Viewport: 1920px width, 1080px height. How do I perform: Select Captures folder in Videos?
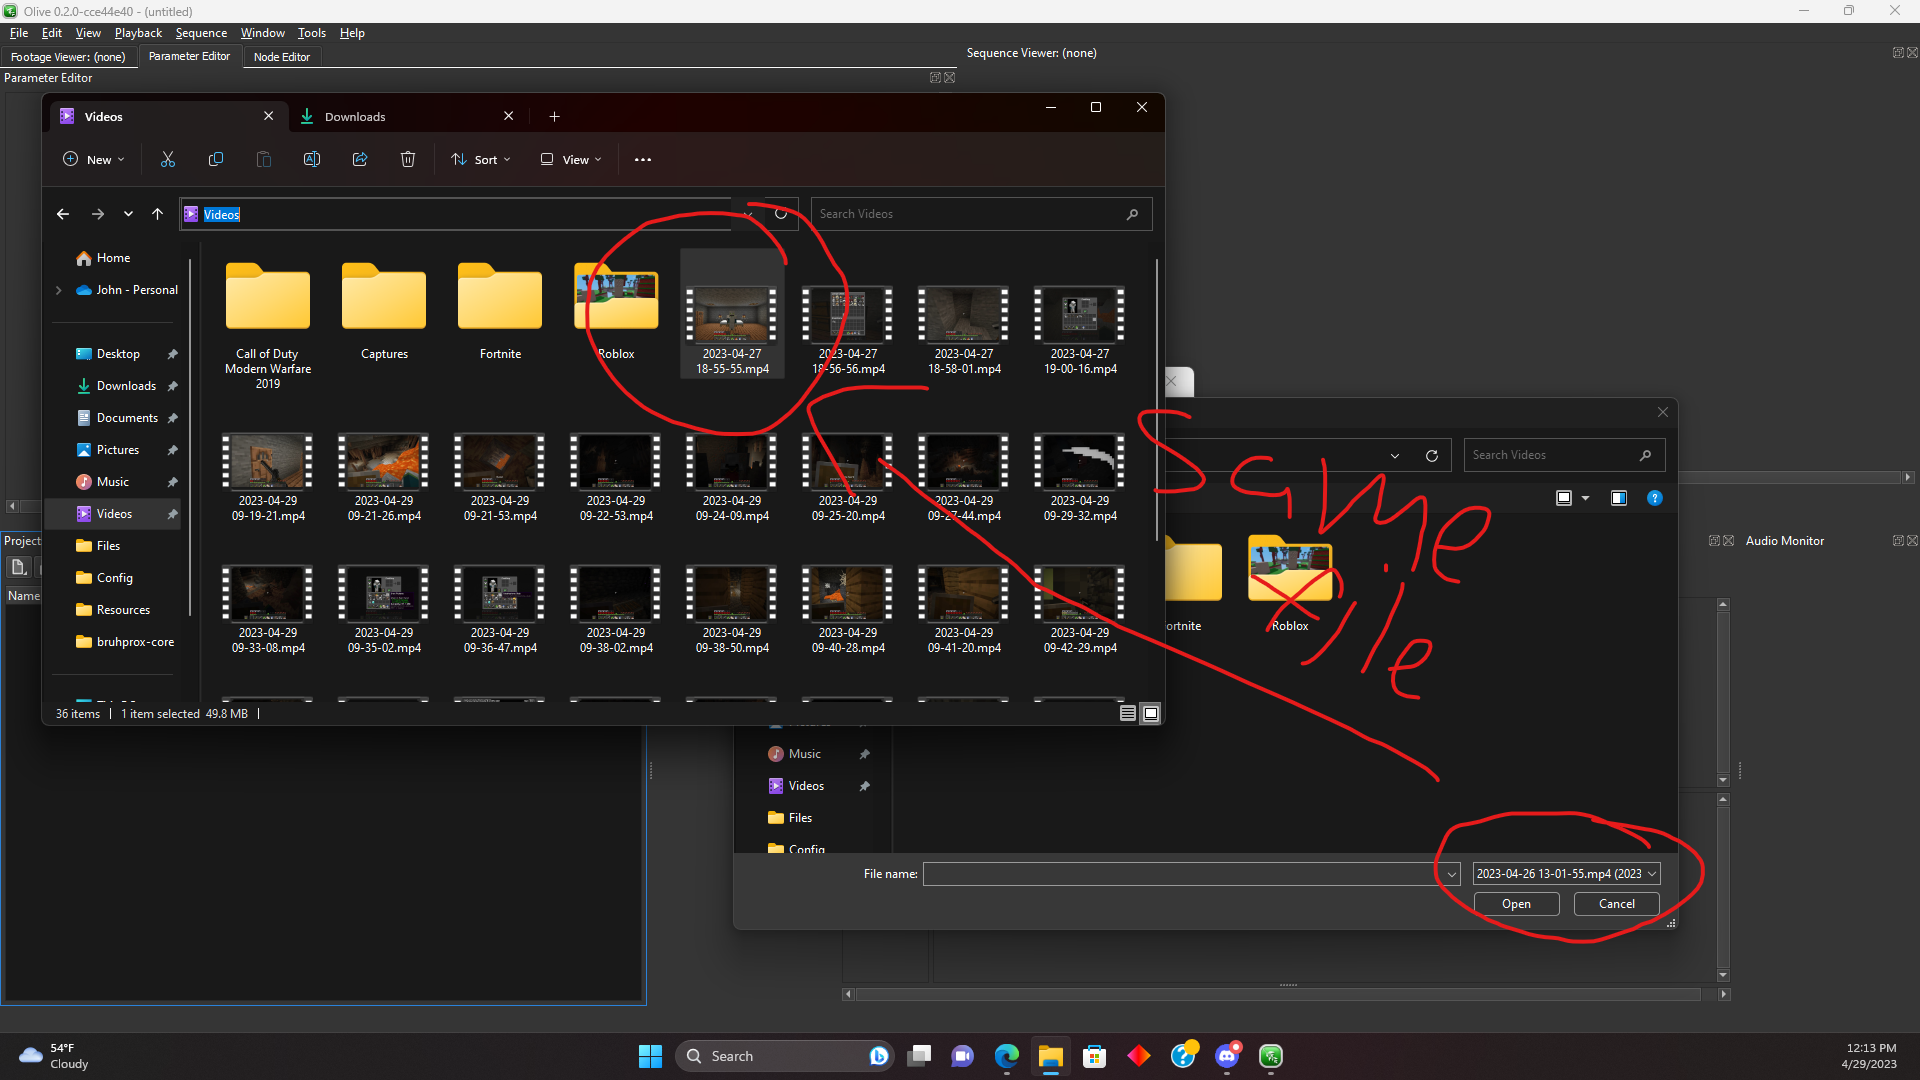coord(384,312)
